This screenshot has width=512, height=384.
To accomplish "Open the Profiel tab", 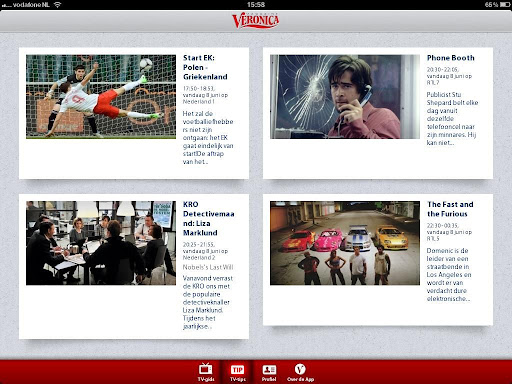I will [x=269, y=372].
